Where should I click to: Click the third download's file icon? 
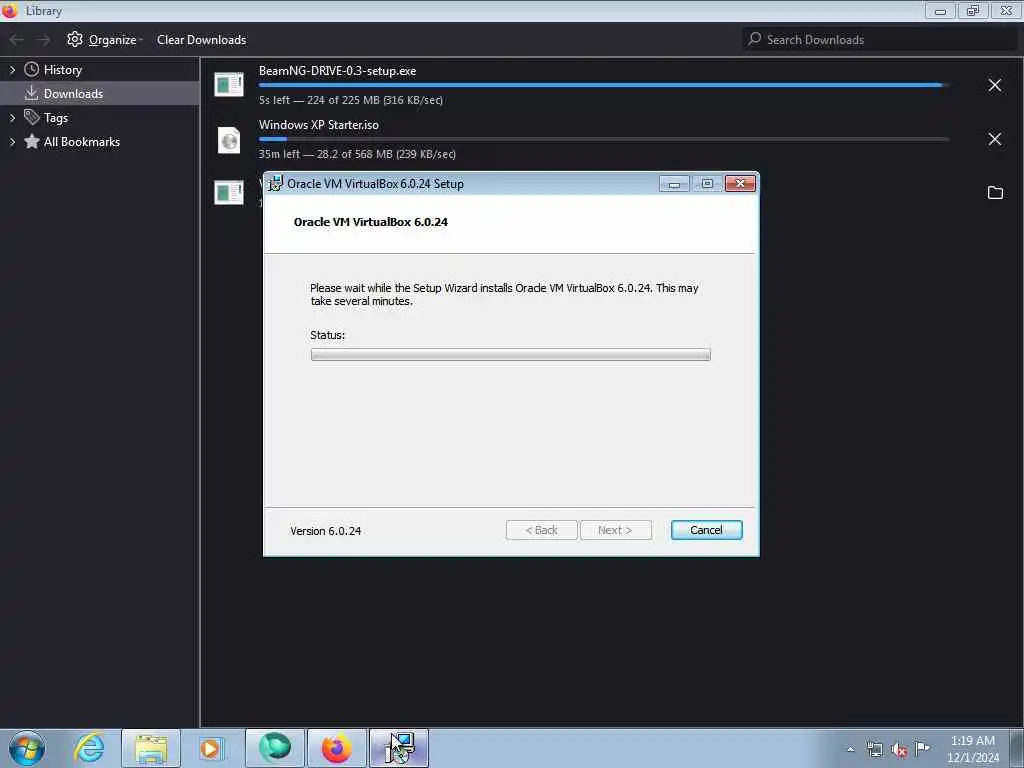click(x=229, y=193)
